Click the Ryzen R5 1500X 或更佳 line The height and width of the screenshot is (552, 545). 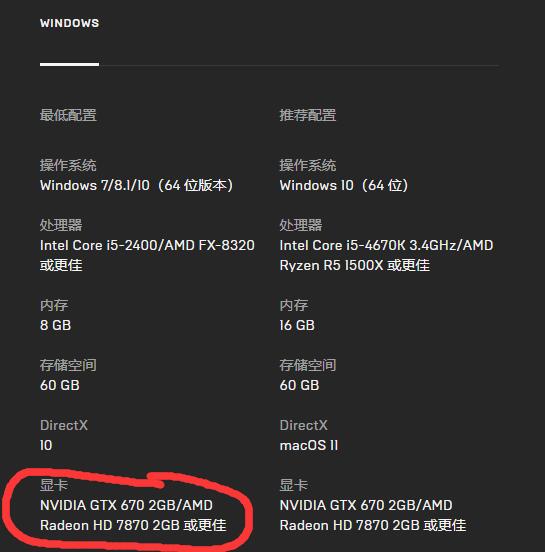pos(355,265)
